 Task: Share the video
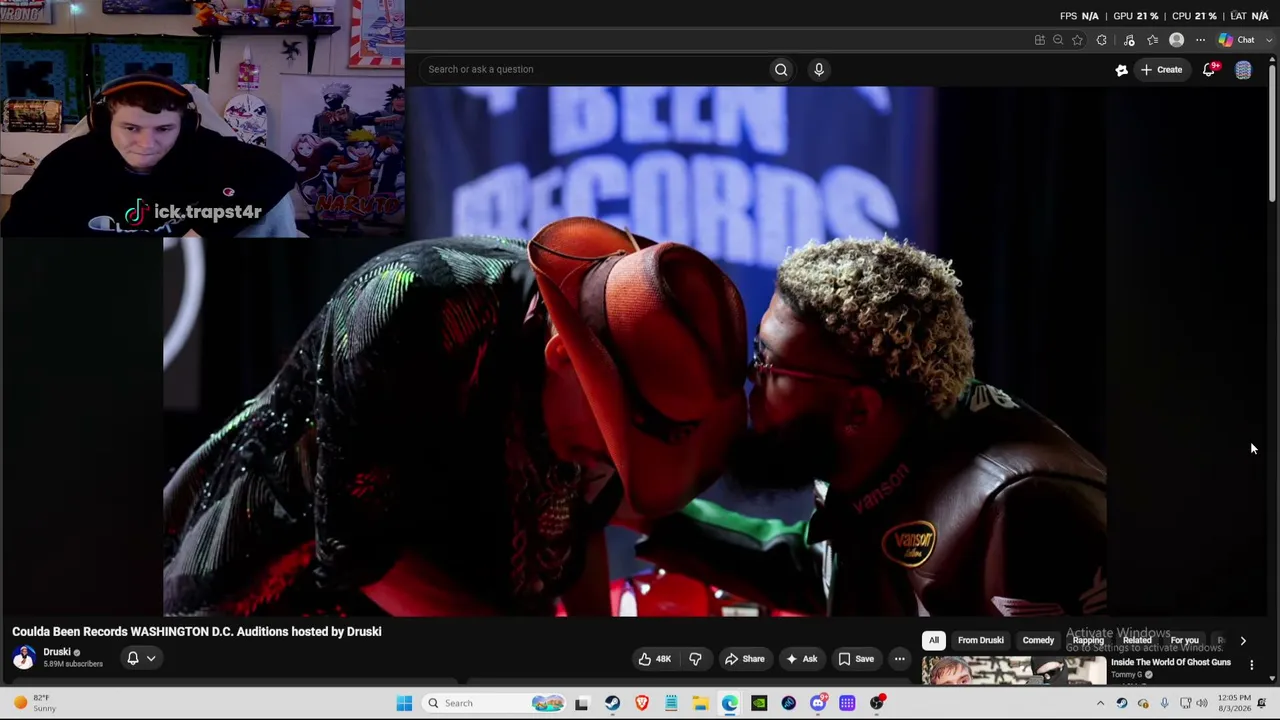coord(744,659)
